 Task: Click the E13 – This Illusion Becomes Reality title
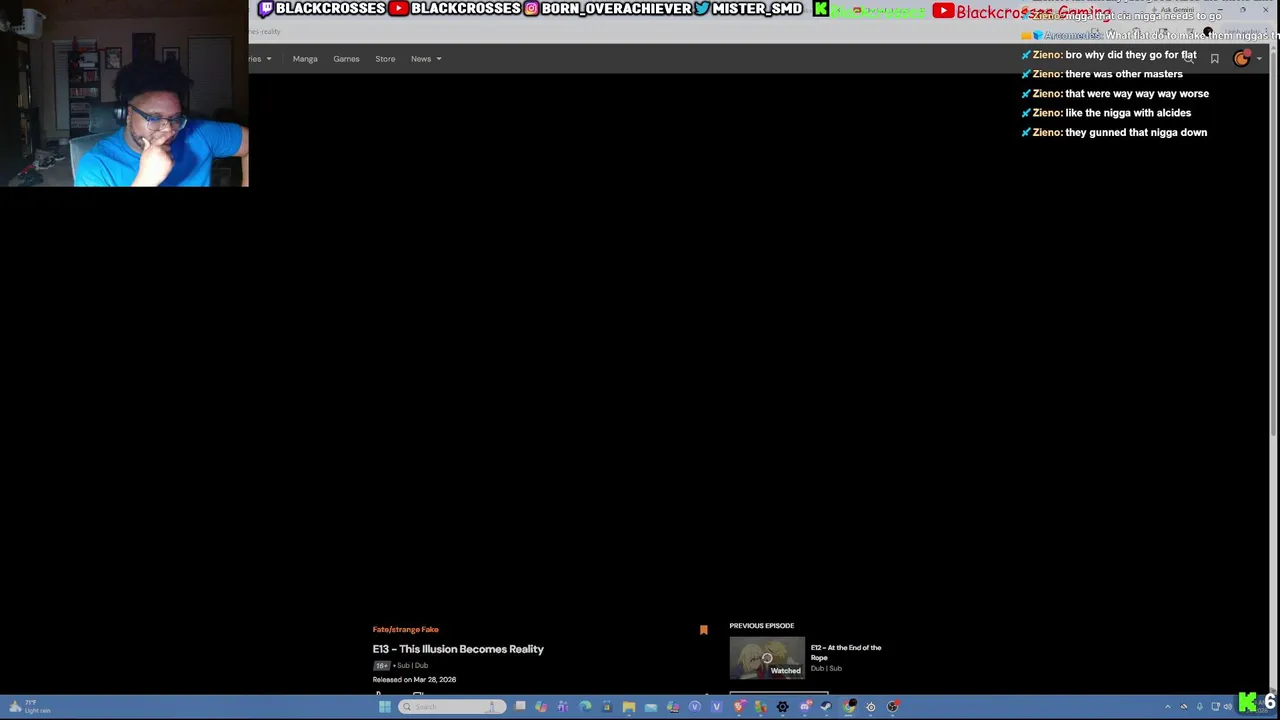(x=458, y=649)
